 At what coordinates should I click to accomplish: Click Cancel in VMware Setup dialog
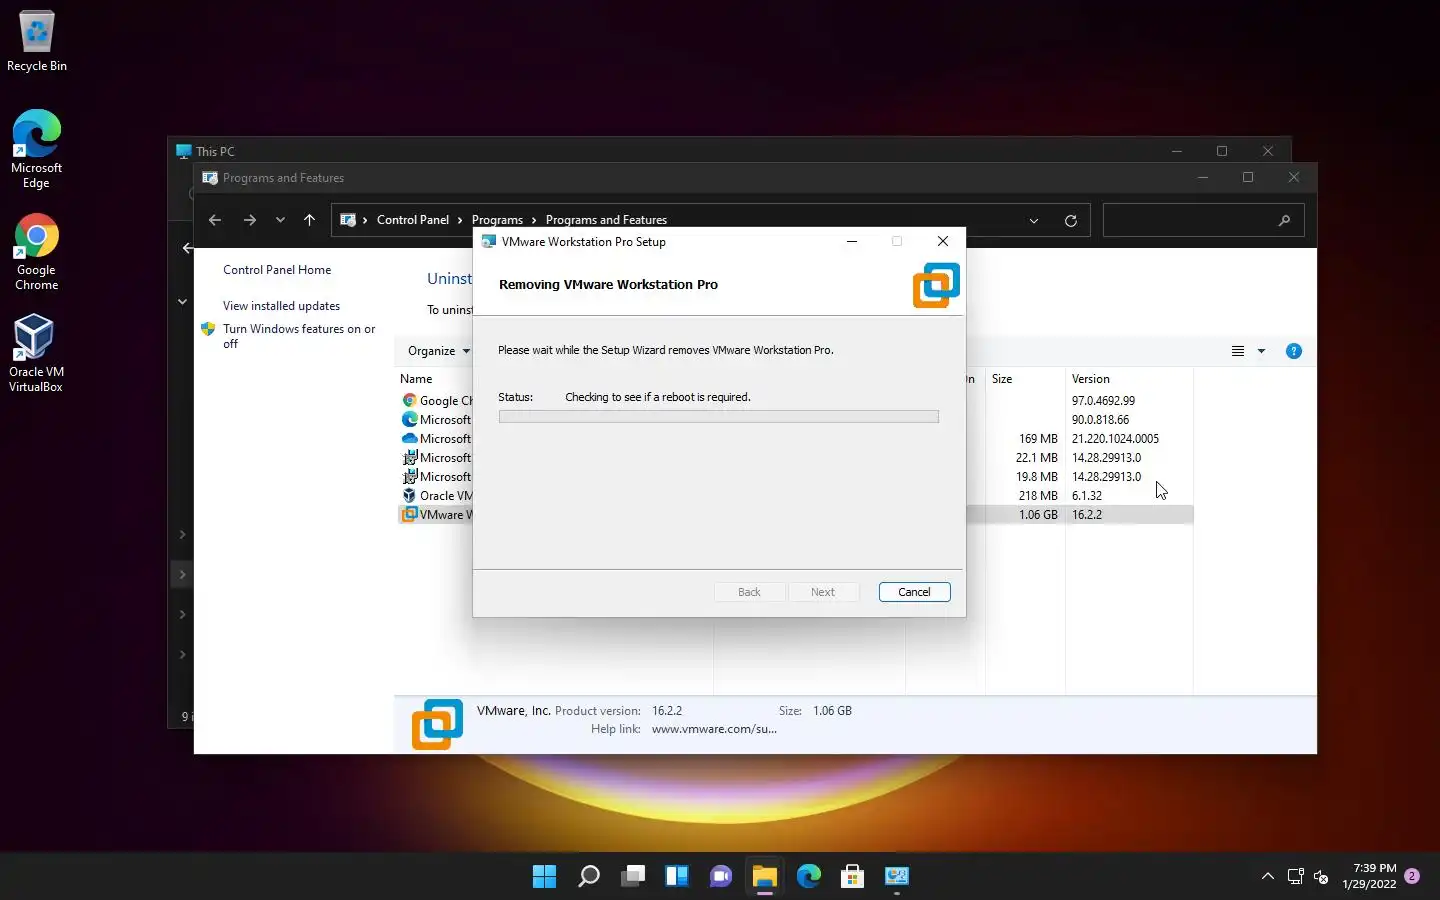point(914,592)
